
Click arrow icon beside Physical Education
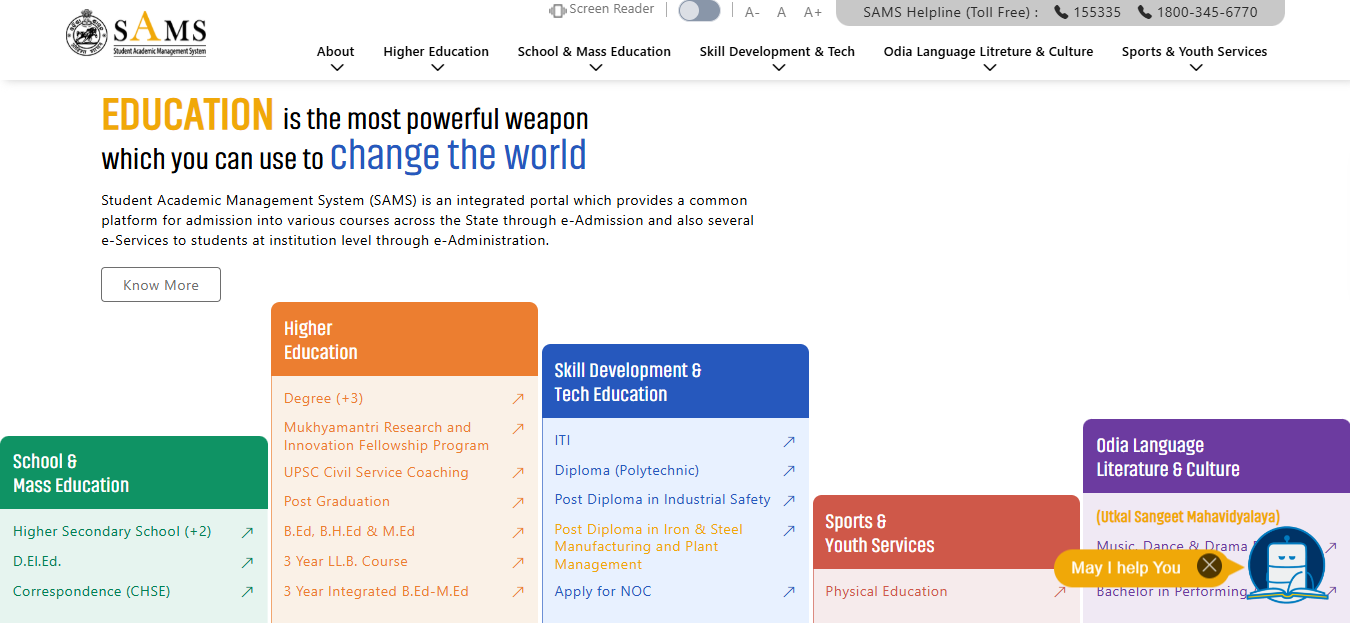pos(1060,592)
